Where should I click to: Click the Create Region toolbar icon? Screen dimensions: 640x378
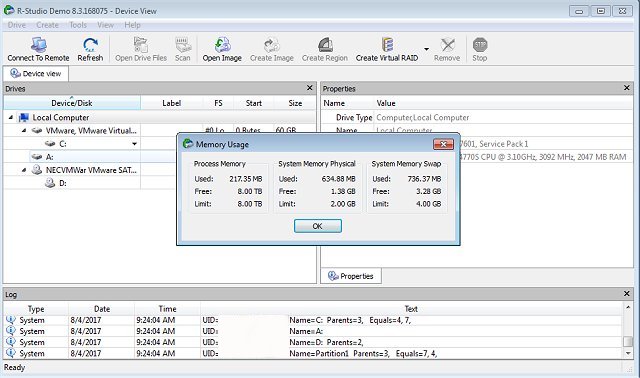(x=325, y=45)
